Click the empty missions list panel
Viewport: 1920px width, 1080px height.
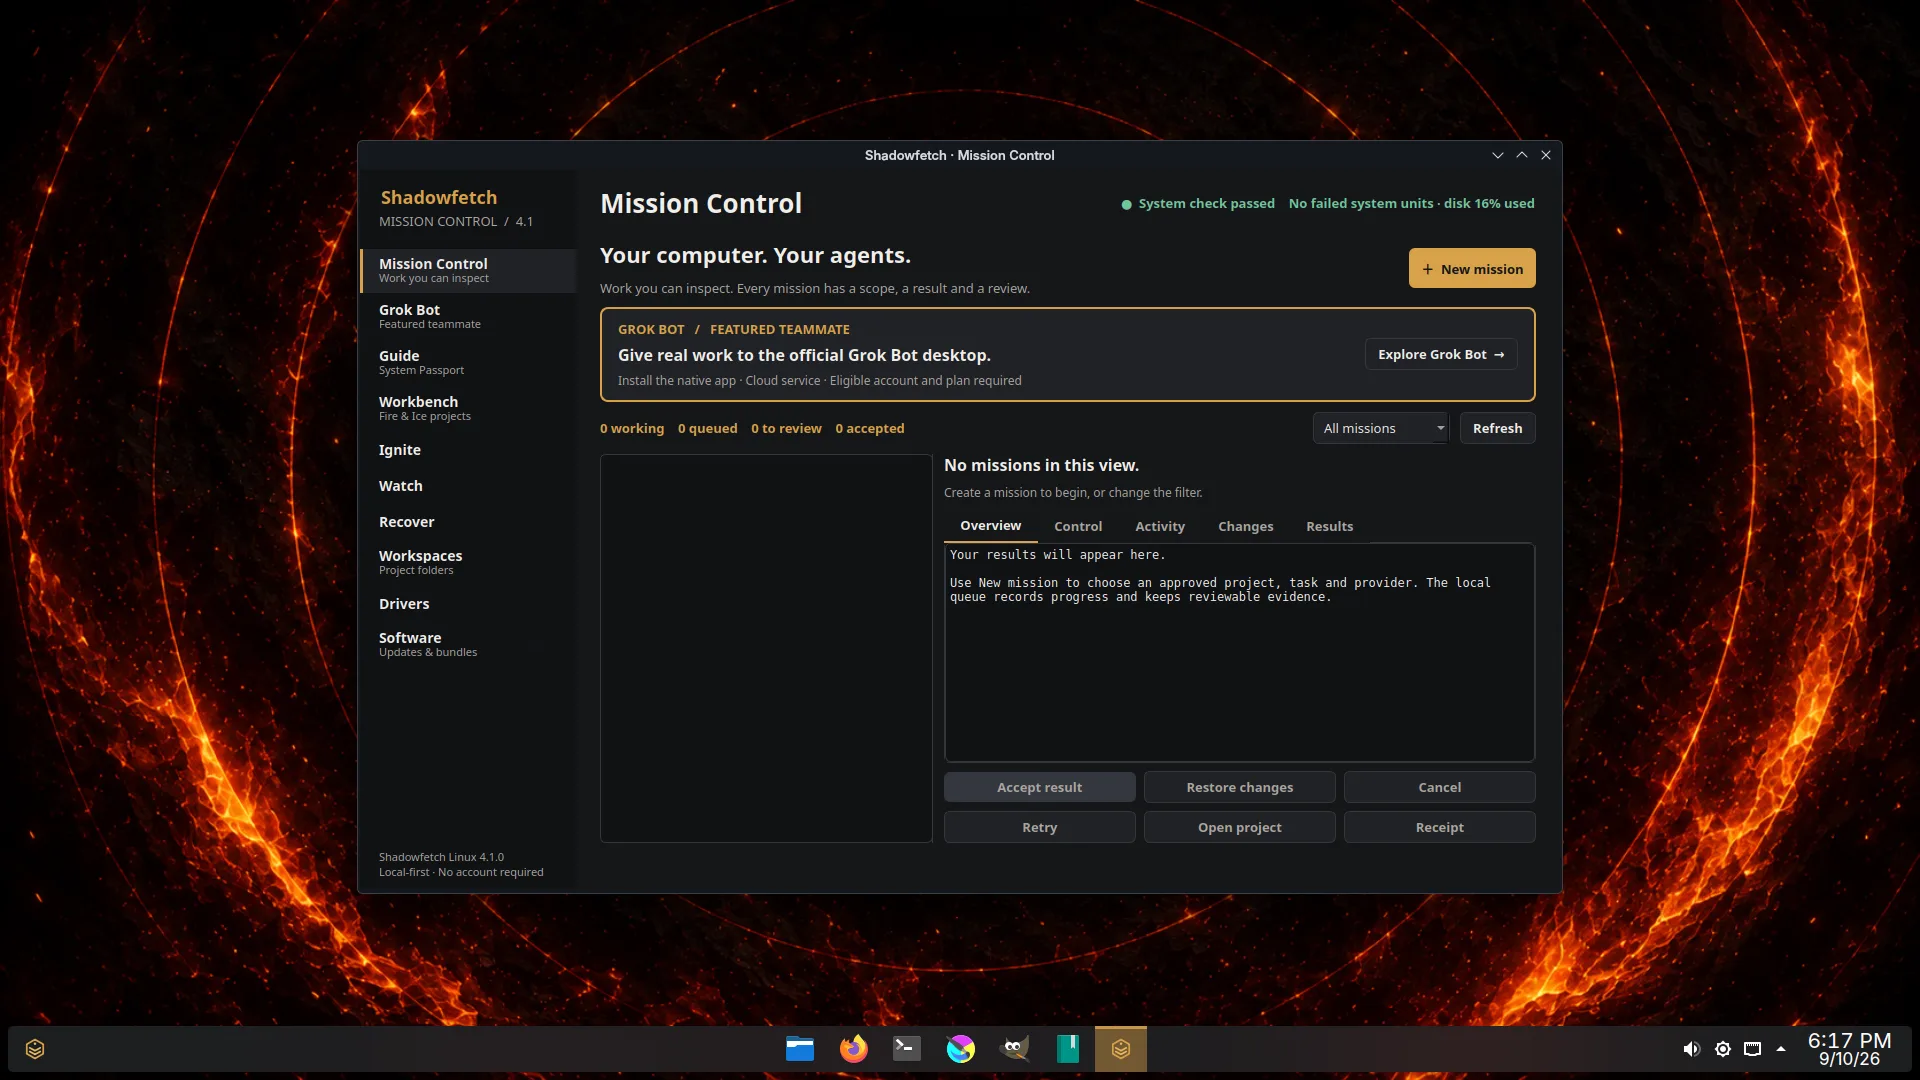766,648
